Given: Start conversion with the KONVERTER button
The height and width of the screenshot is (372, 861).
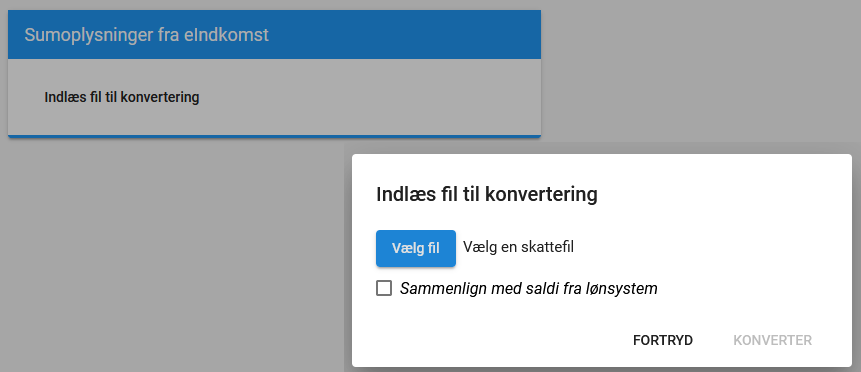Looking at the screenshot, I should (773, 340).
